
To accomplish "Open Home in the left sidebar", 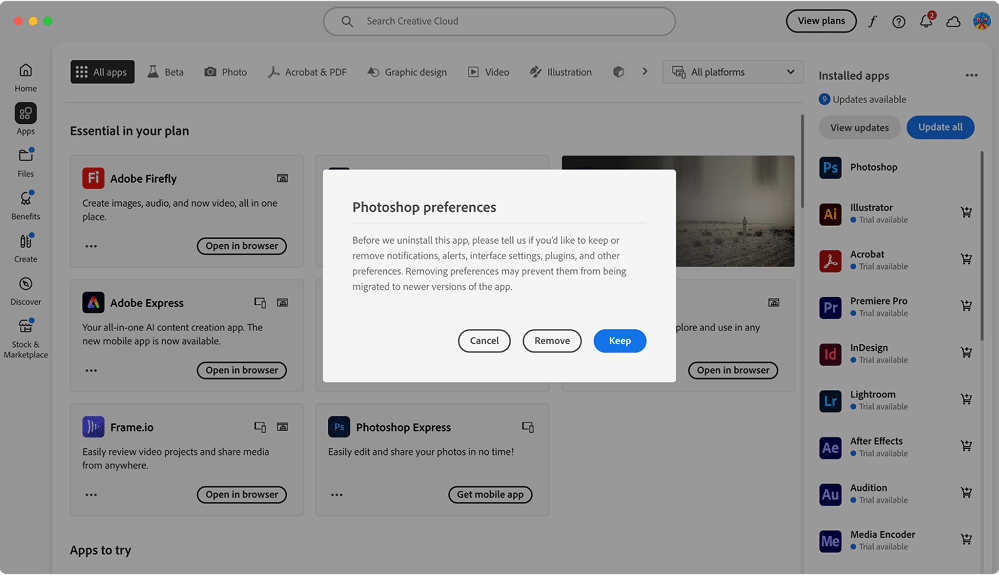I will [x=25, y=78].
